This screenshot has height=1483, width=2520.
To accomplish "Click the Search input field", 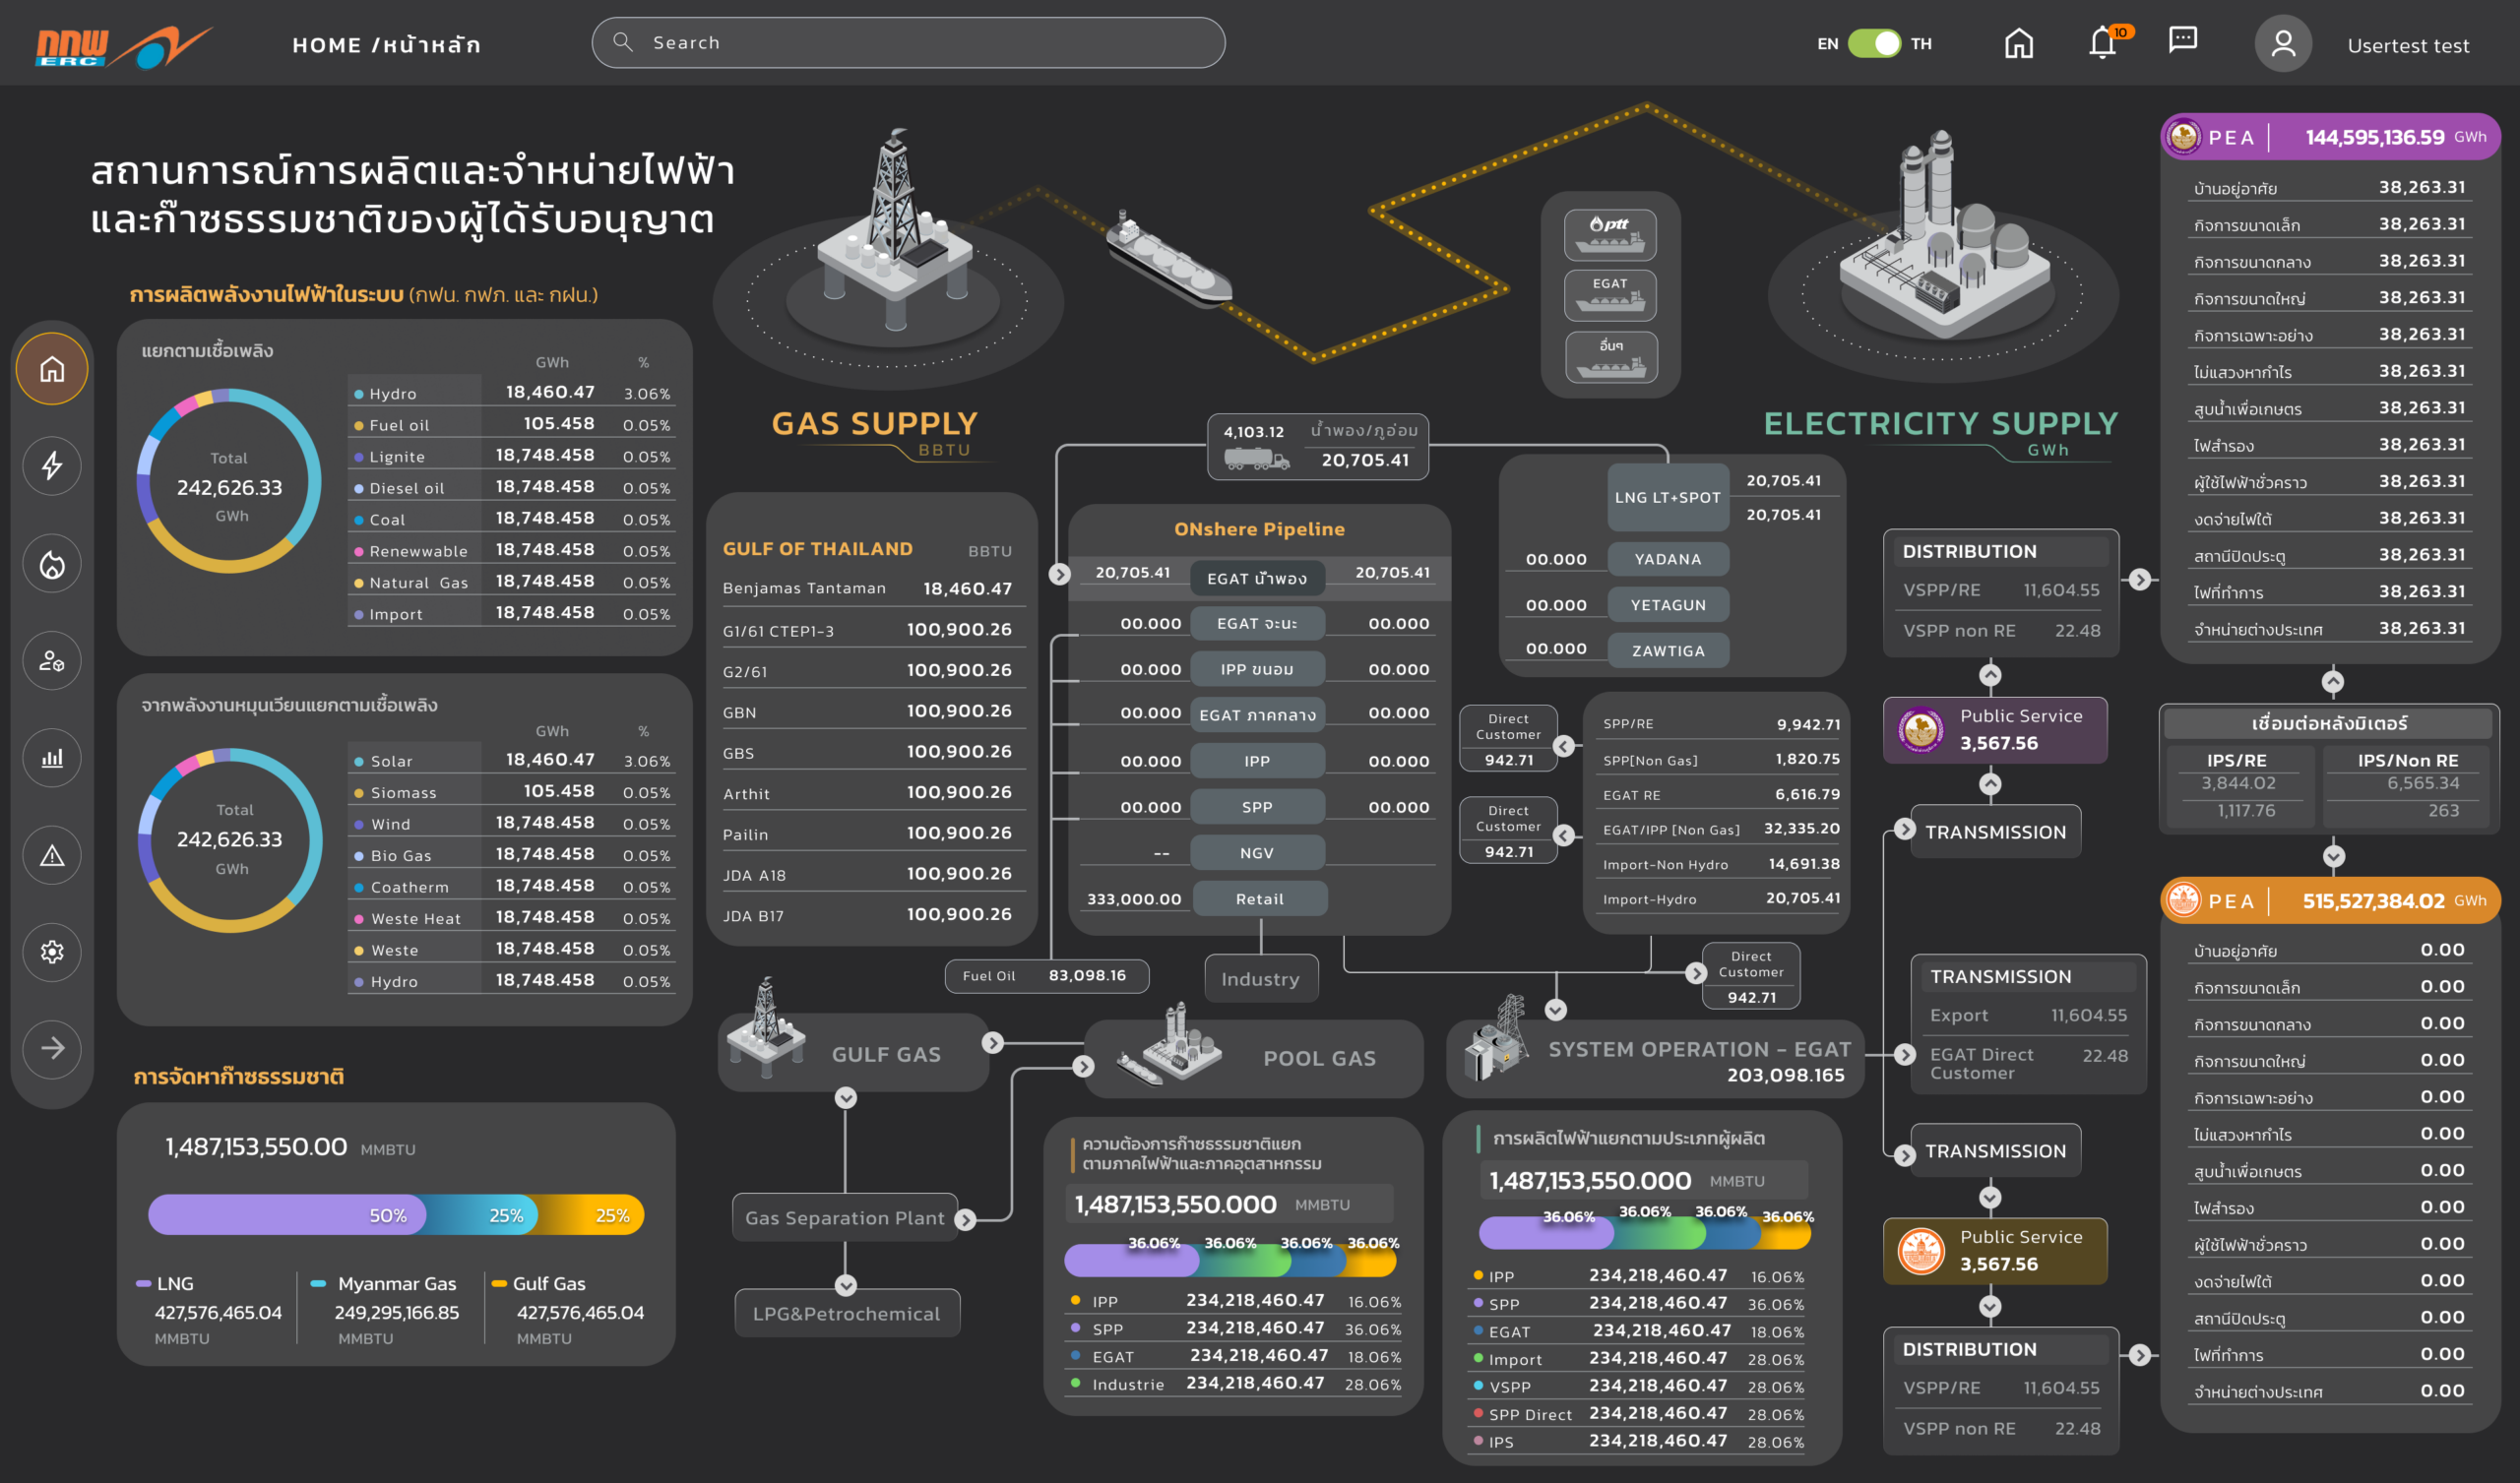I will pyautogui.click(x=908, y=42).
